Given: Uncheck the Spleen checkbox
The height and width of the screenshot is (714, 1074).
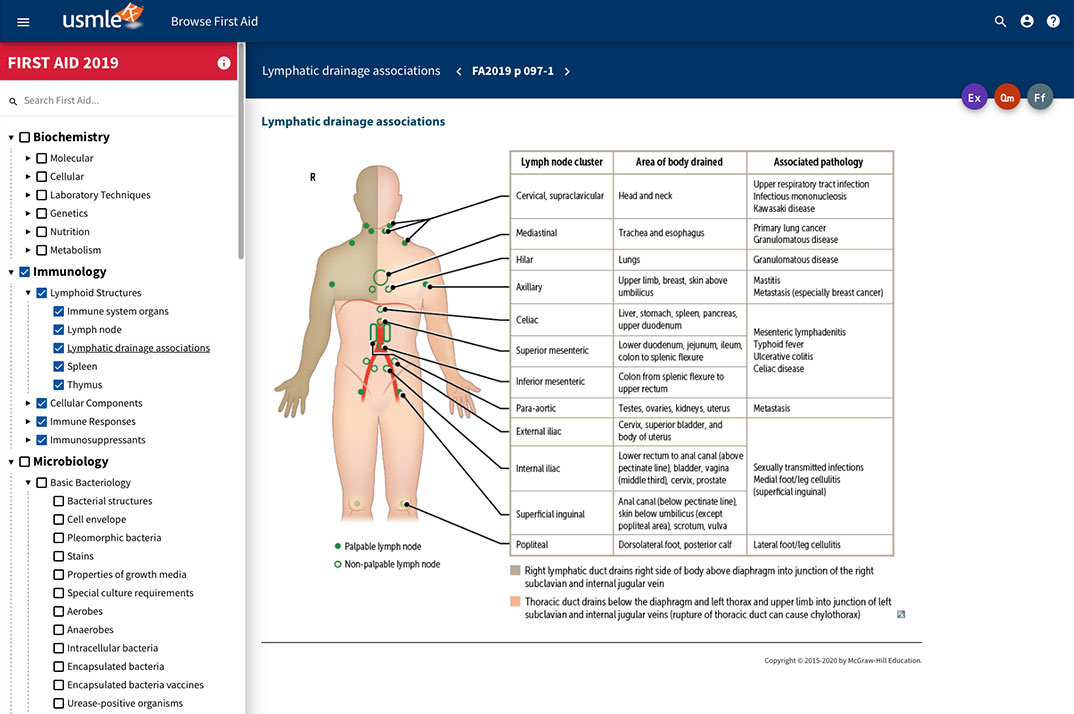Looking at the screenshot, I should [59, 367].
